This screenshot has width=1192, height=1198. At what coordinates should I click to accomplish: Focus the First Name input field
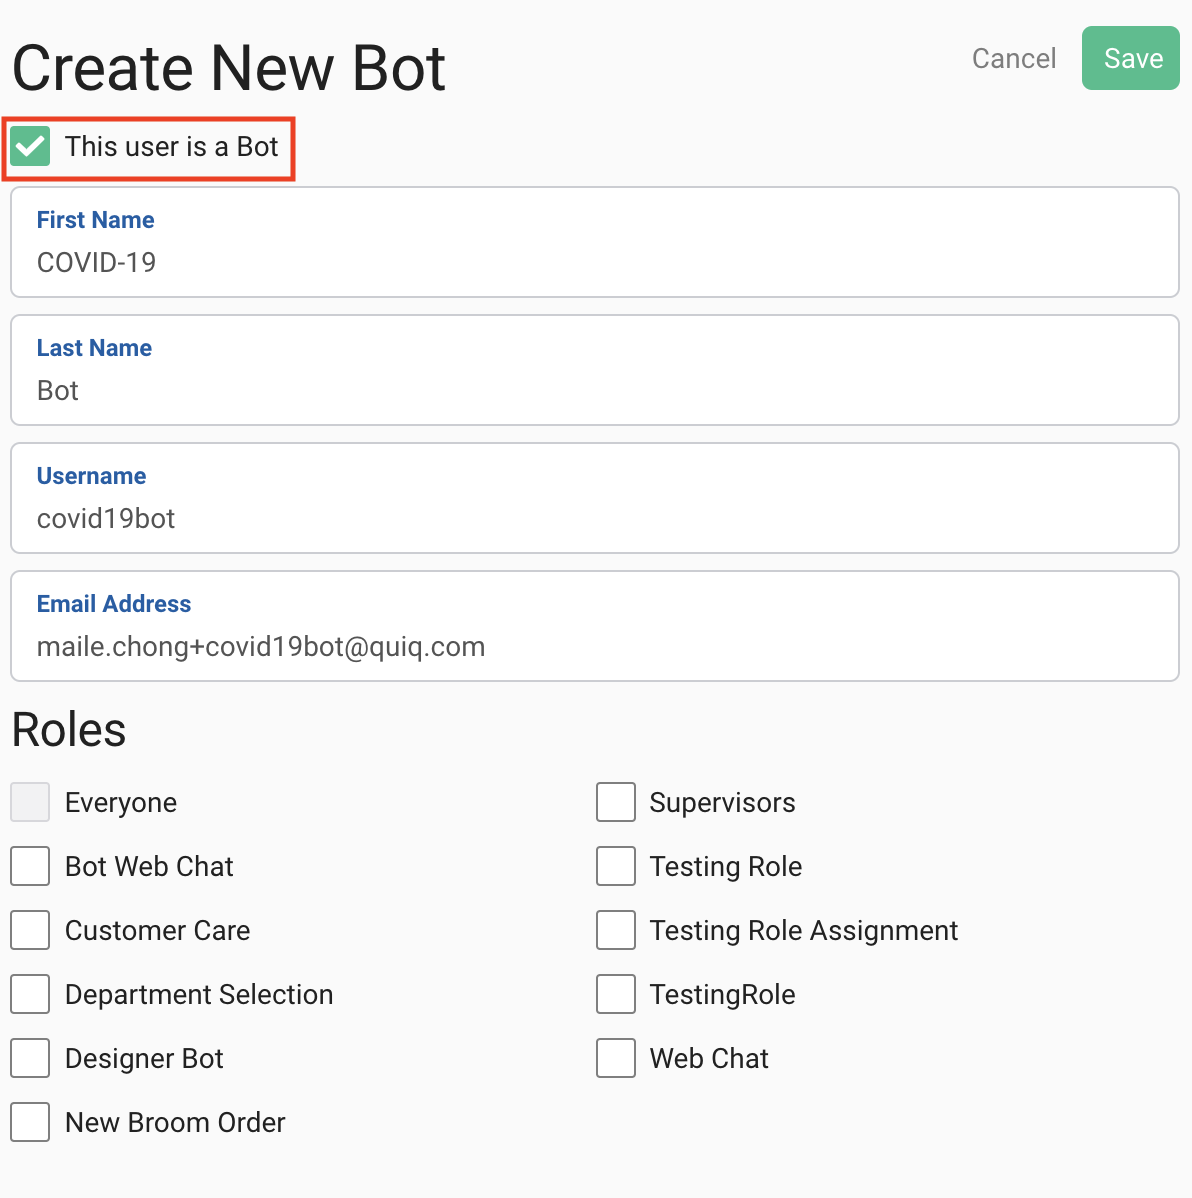[594, 242]
